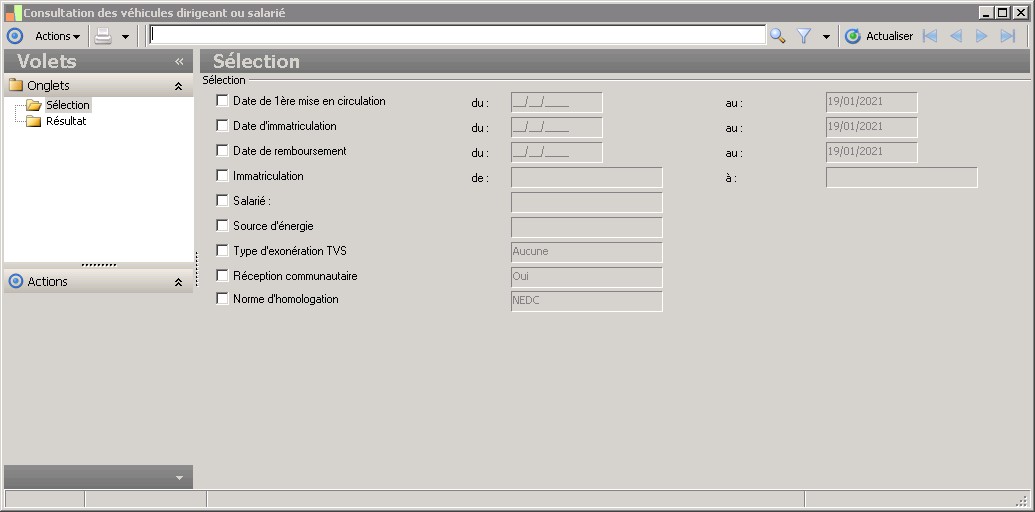Screen dimensions: 1035x512
Task: Enable Immatriculation checkbox
Action: pyautogui.click(x=222, y=176)
